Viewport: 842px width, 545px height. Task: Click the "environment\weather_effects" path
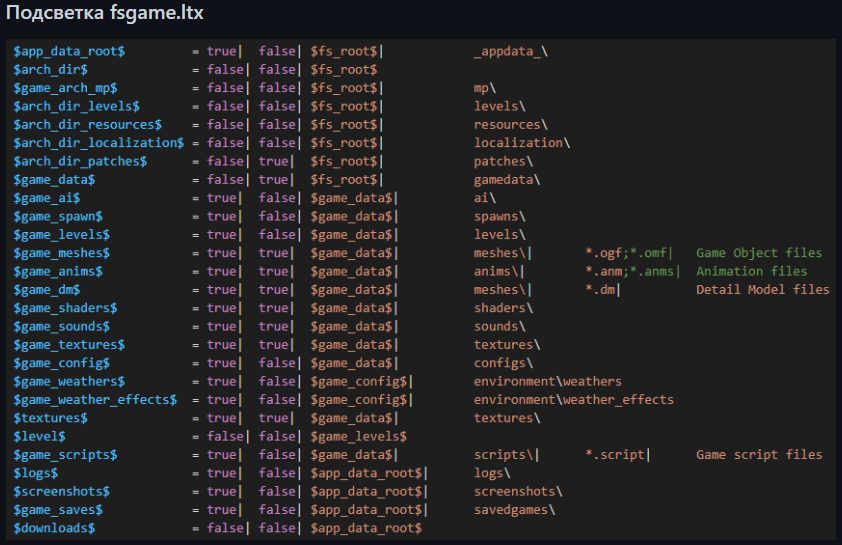point(573,400)
